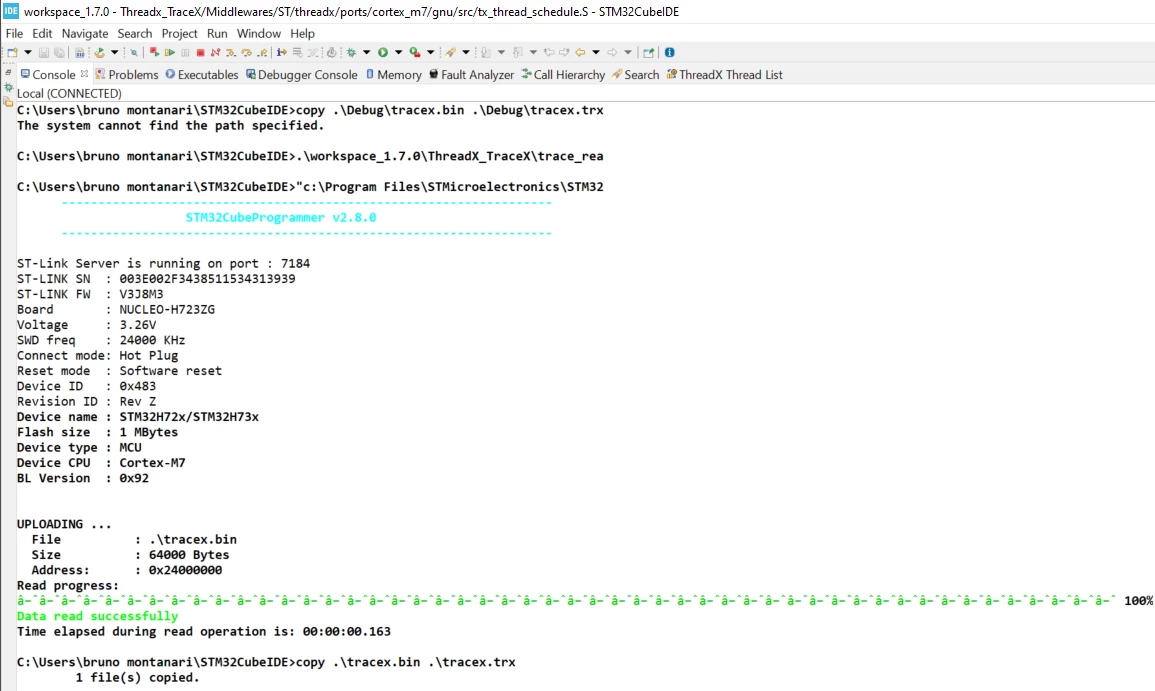Open the Run configurations dropdown arrow
The height and width of the screenshot is (691, 1155).
(x=399, y=52)
